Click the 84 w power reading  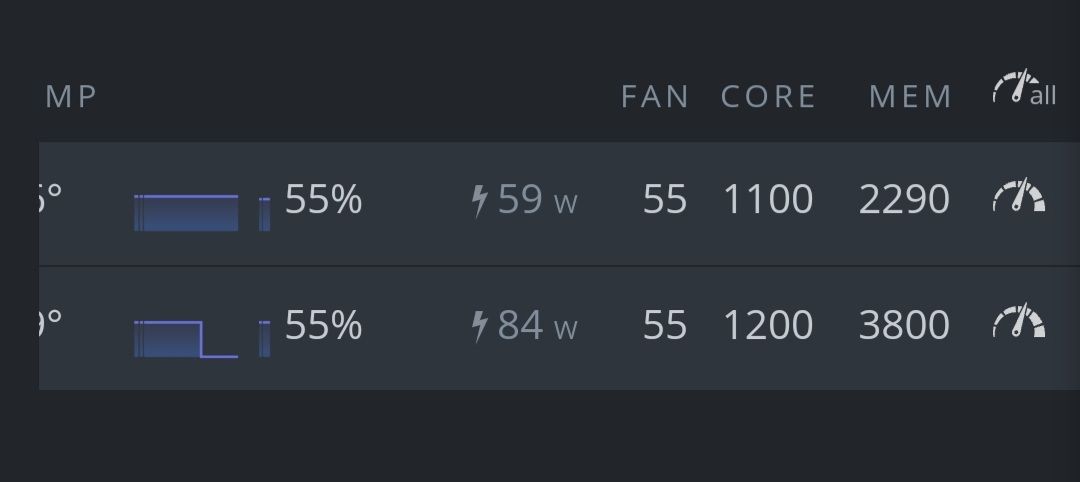537,326
